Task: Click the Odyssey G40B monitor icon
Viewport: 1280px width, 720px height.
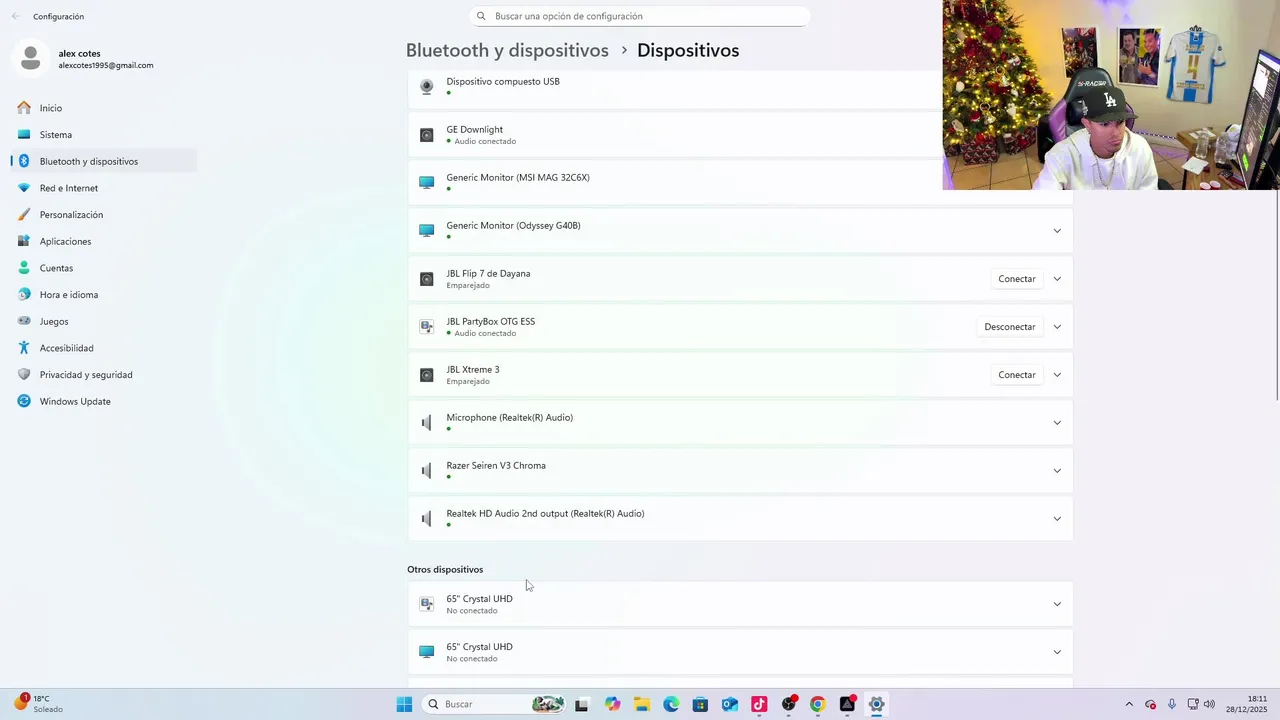Action: point(427,231)
